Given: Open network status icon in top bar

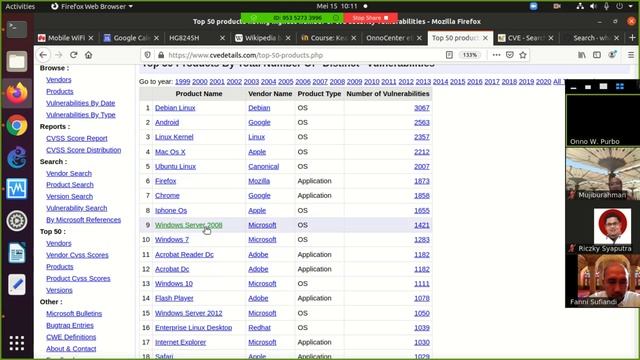Looking at the screenshot, I should point(580,6).
